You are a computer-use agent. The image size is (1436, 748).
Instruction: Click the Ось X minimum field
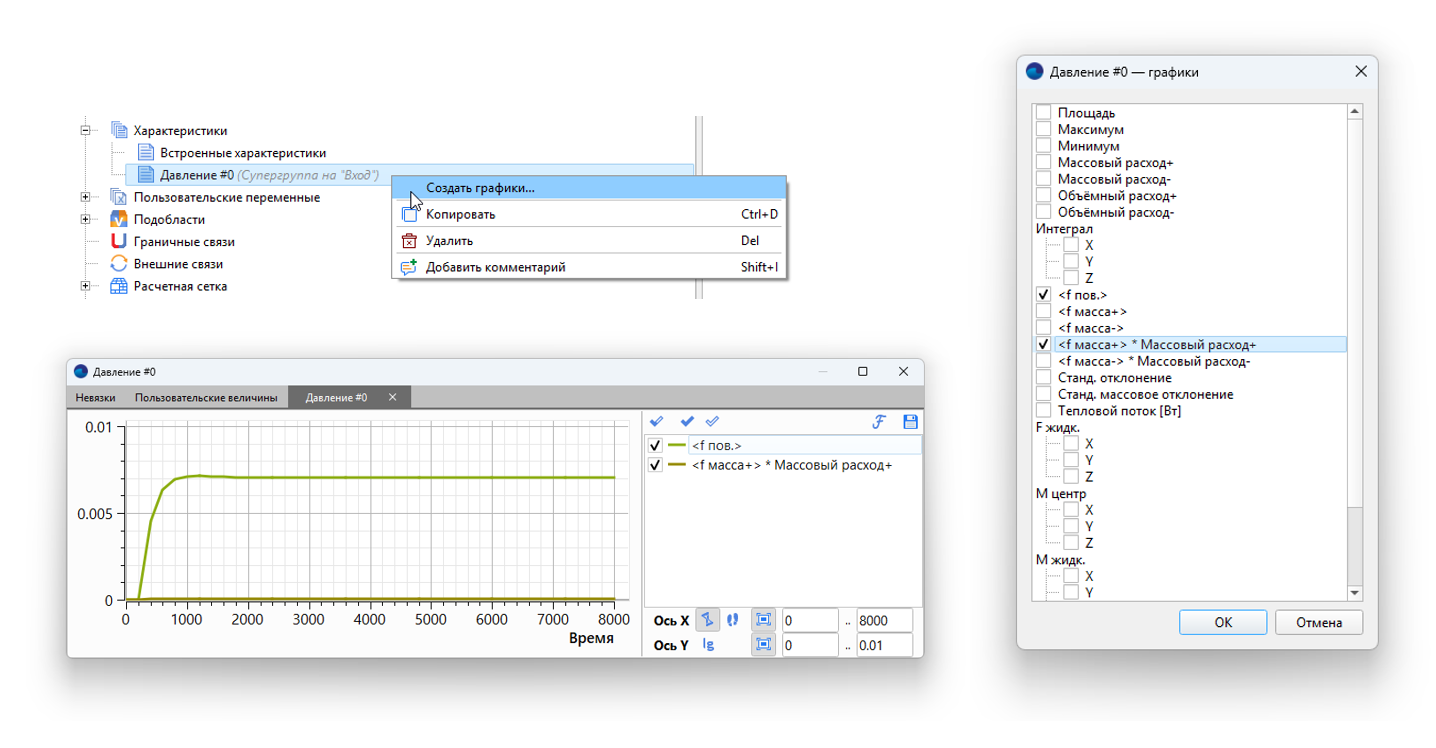pos(810,620)
